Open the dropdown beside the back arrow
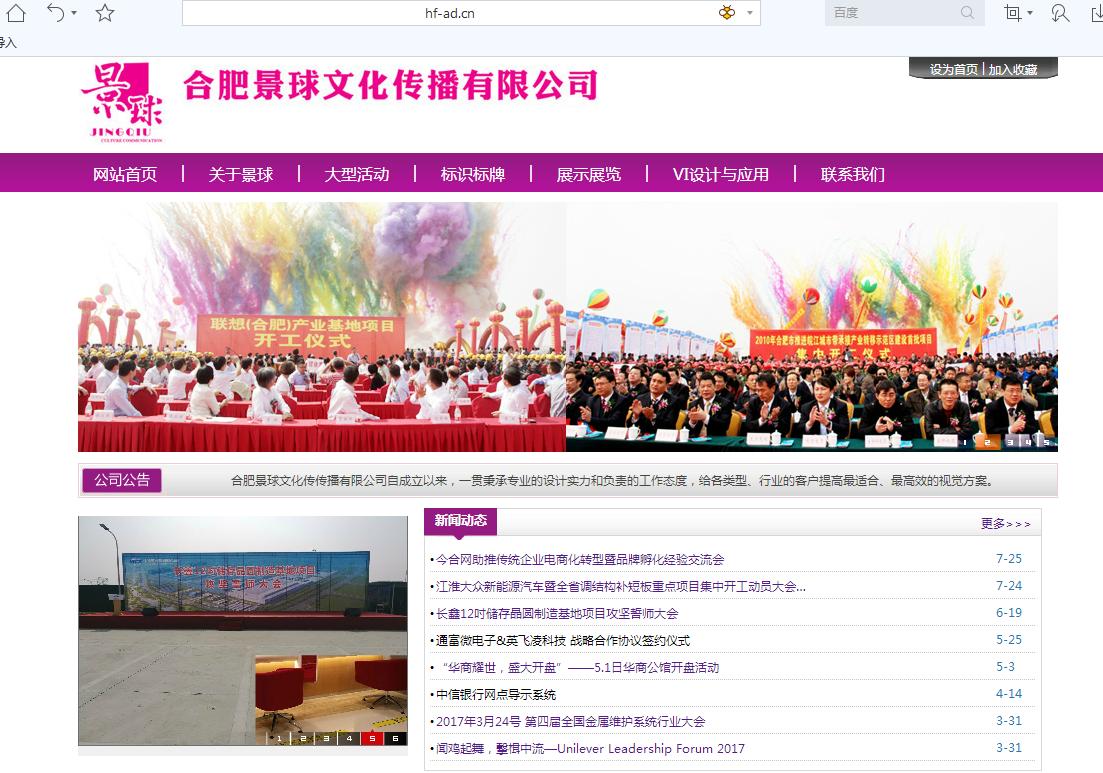Image resolution: width=1103 pixels, height=773 pixels. coord(74,14)
